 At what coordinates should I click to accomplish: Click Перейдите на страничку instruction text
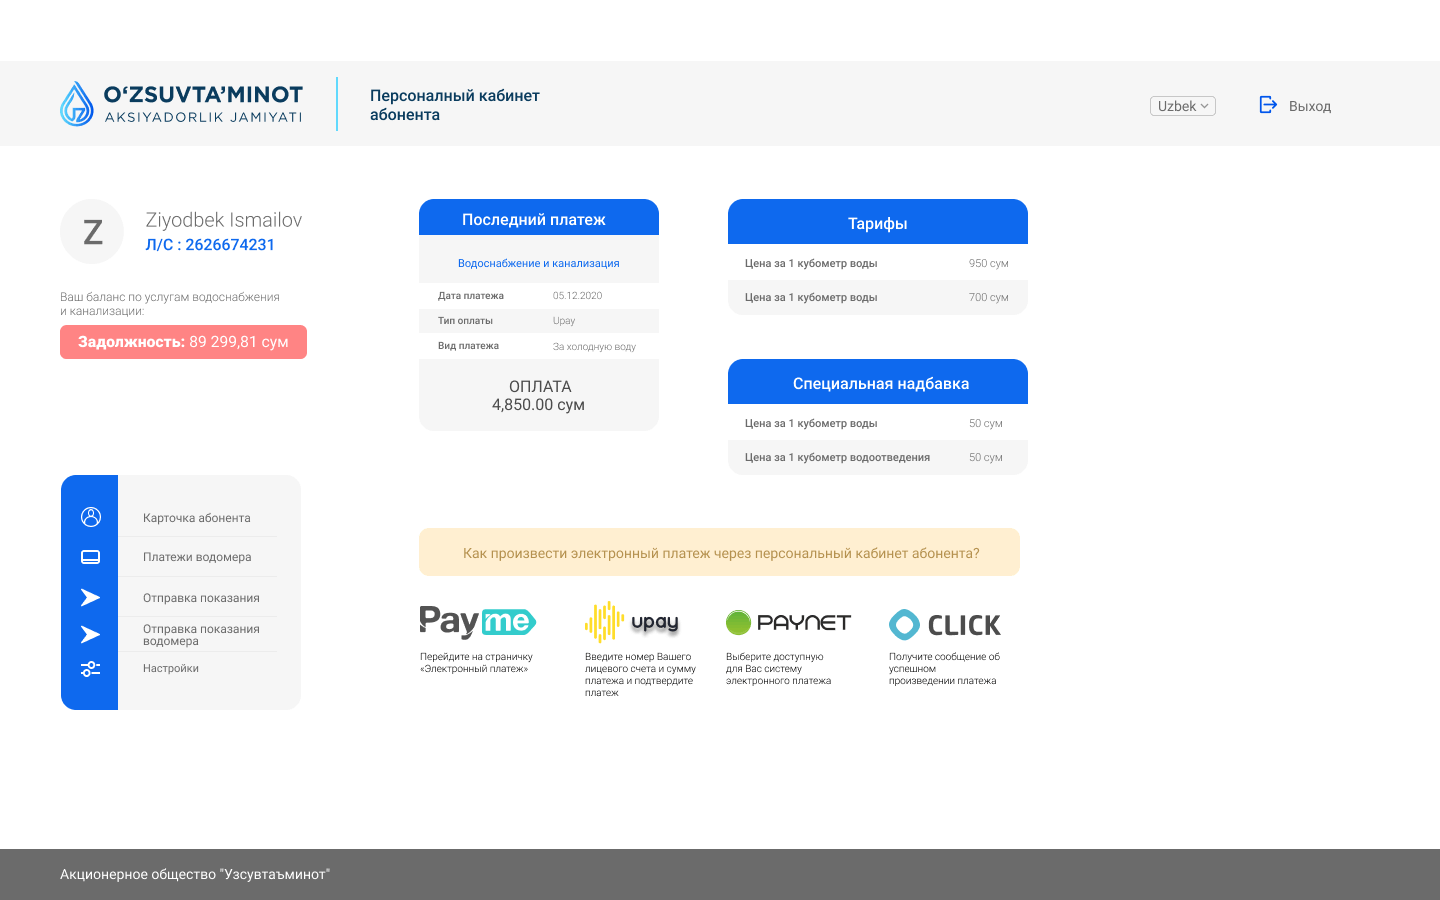476,663
